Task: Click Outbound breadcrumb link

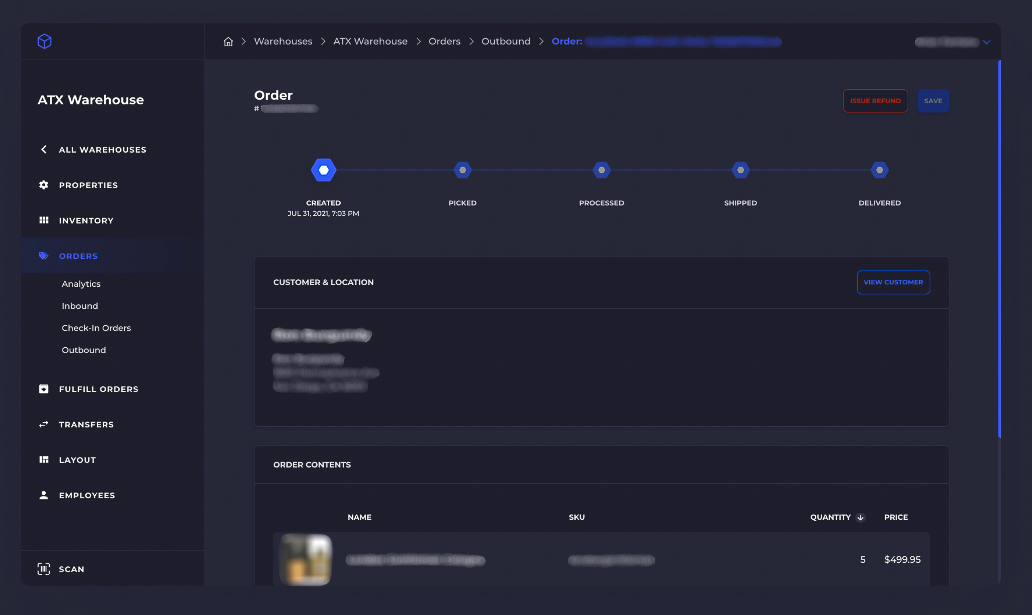Action: (505, 41)
